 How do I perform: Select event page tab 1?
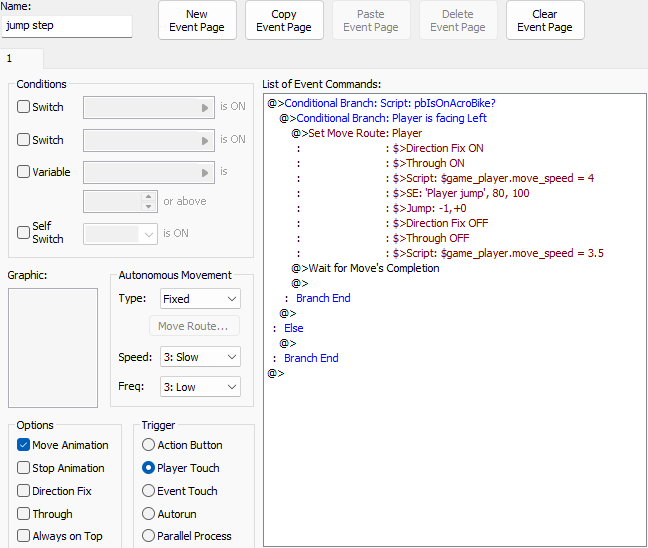(21, 59)
